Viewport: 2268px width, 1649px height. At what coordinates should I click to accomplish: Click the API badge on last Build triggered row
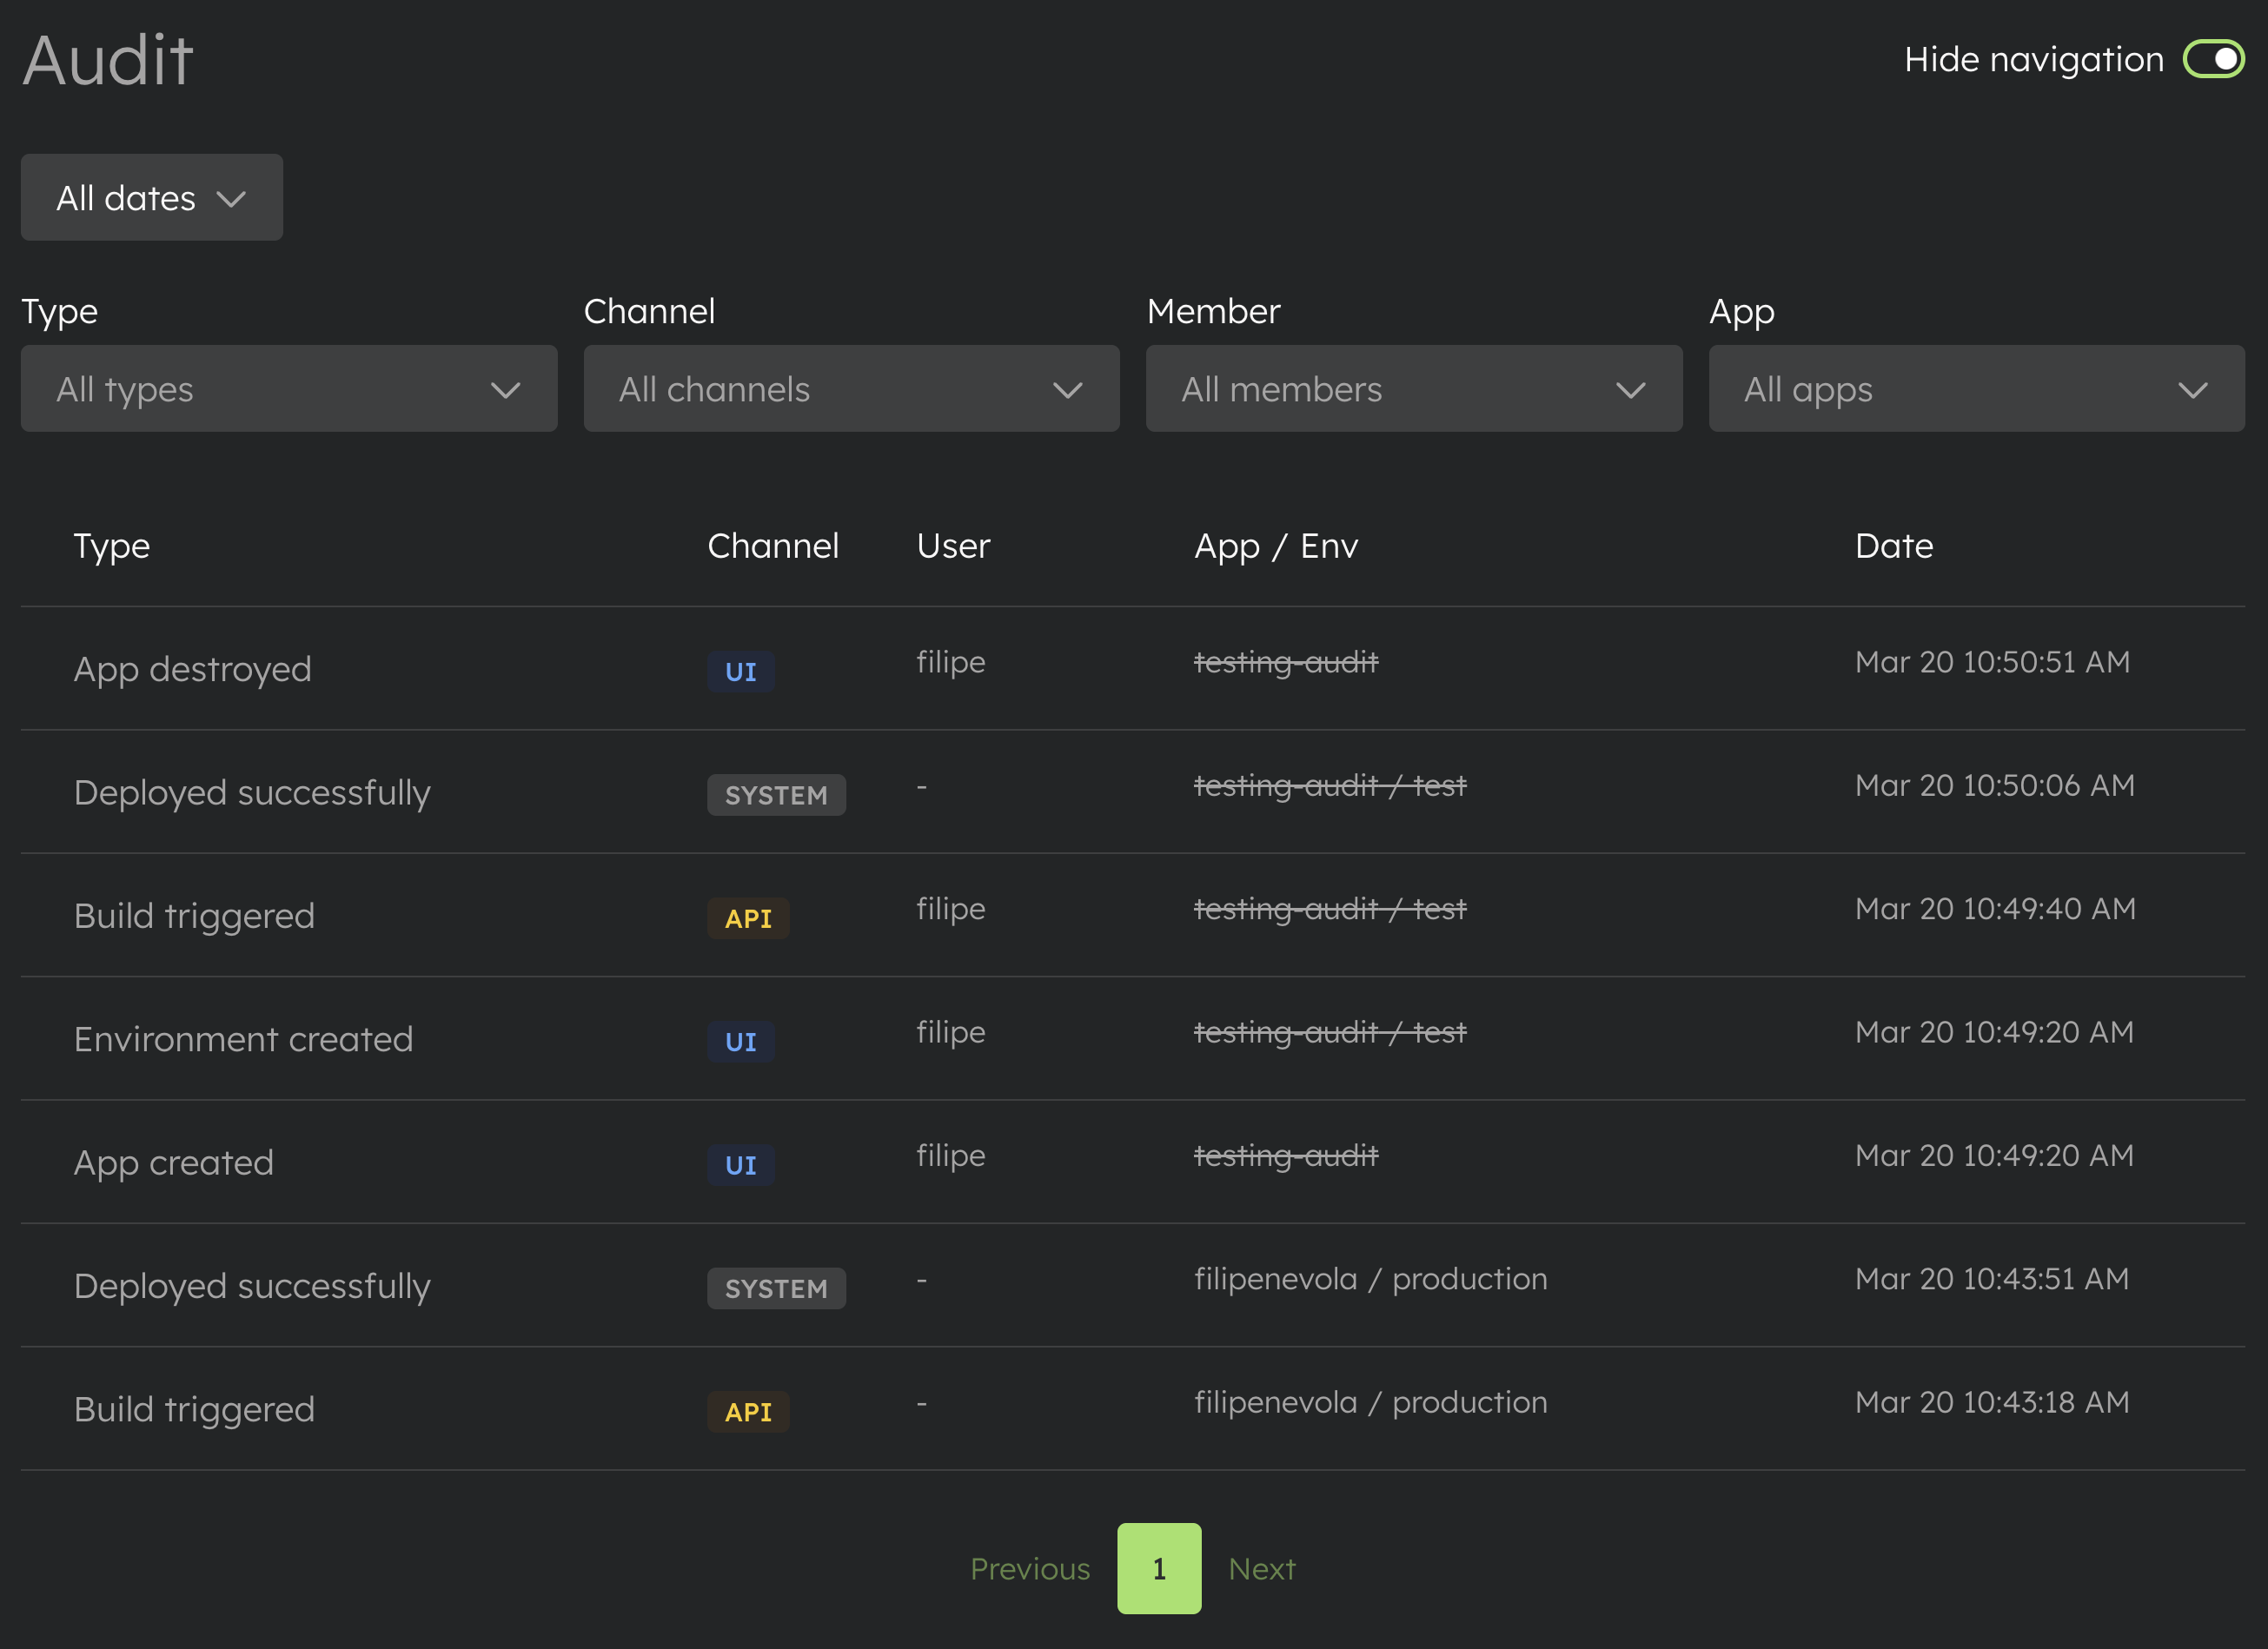coord(748,1411)
